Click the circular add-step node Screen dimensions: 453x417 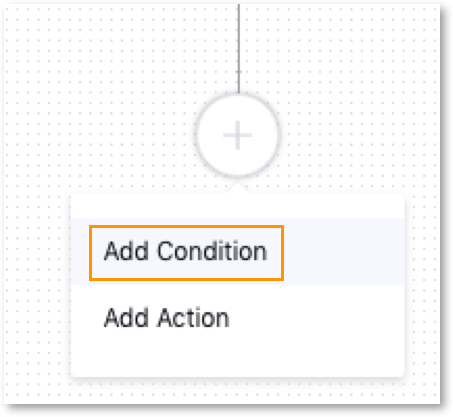(x=237, y=135)
